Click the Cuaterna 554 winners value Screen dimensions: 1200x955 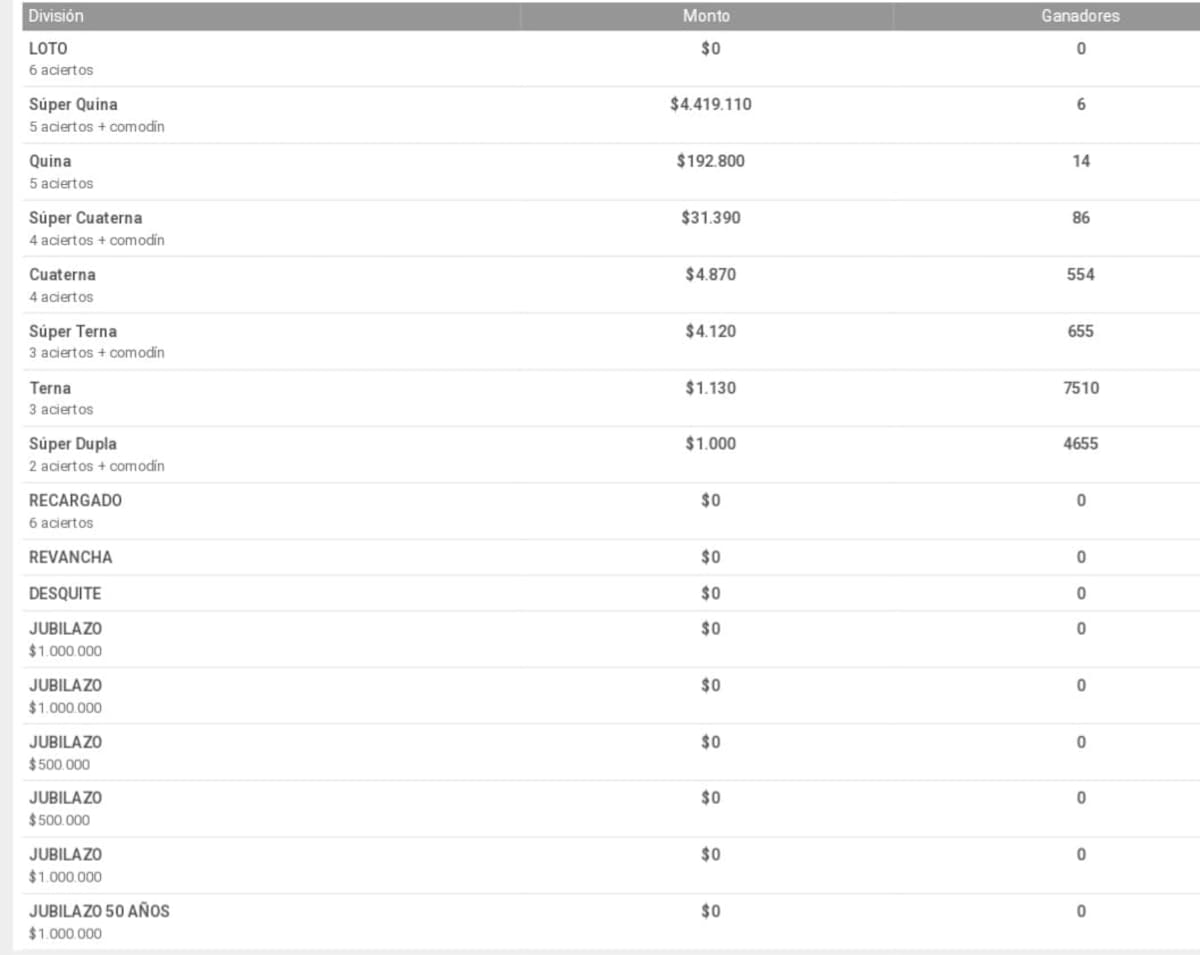[x=1081, y=274]
